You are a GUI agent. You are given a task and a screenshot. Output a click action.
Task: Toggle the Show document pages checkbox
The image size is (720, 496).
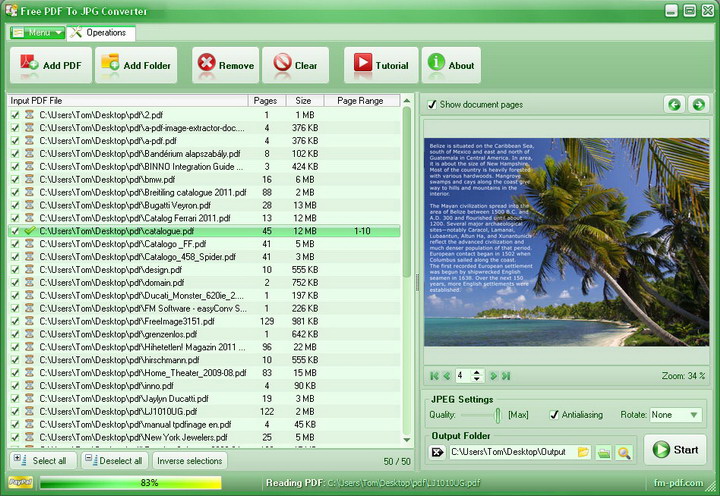[432, 105]
